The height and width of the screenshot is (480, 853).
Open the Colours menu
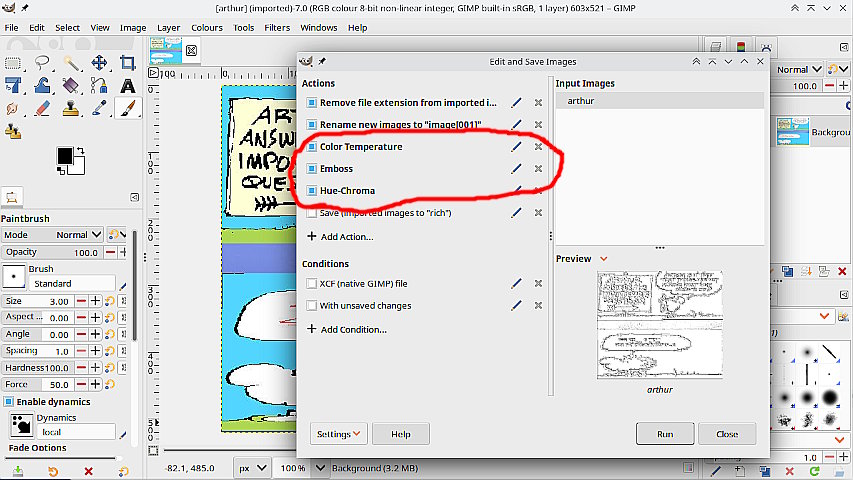point(207,27)
